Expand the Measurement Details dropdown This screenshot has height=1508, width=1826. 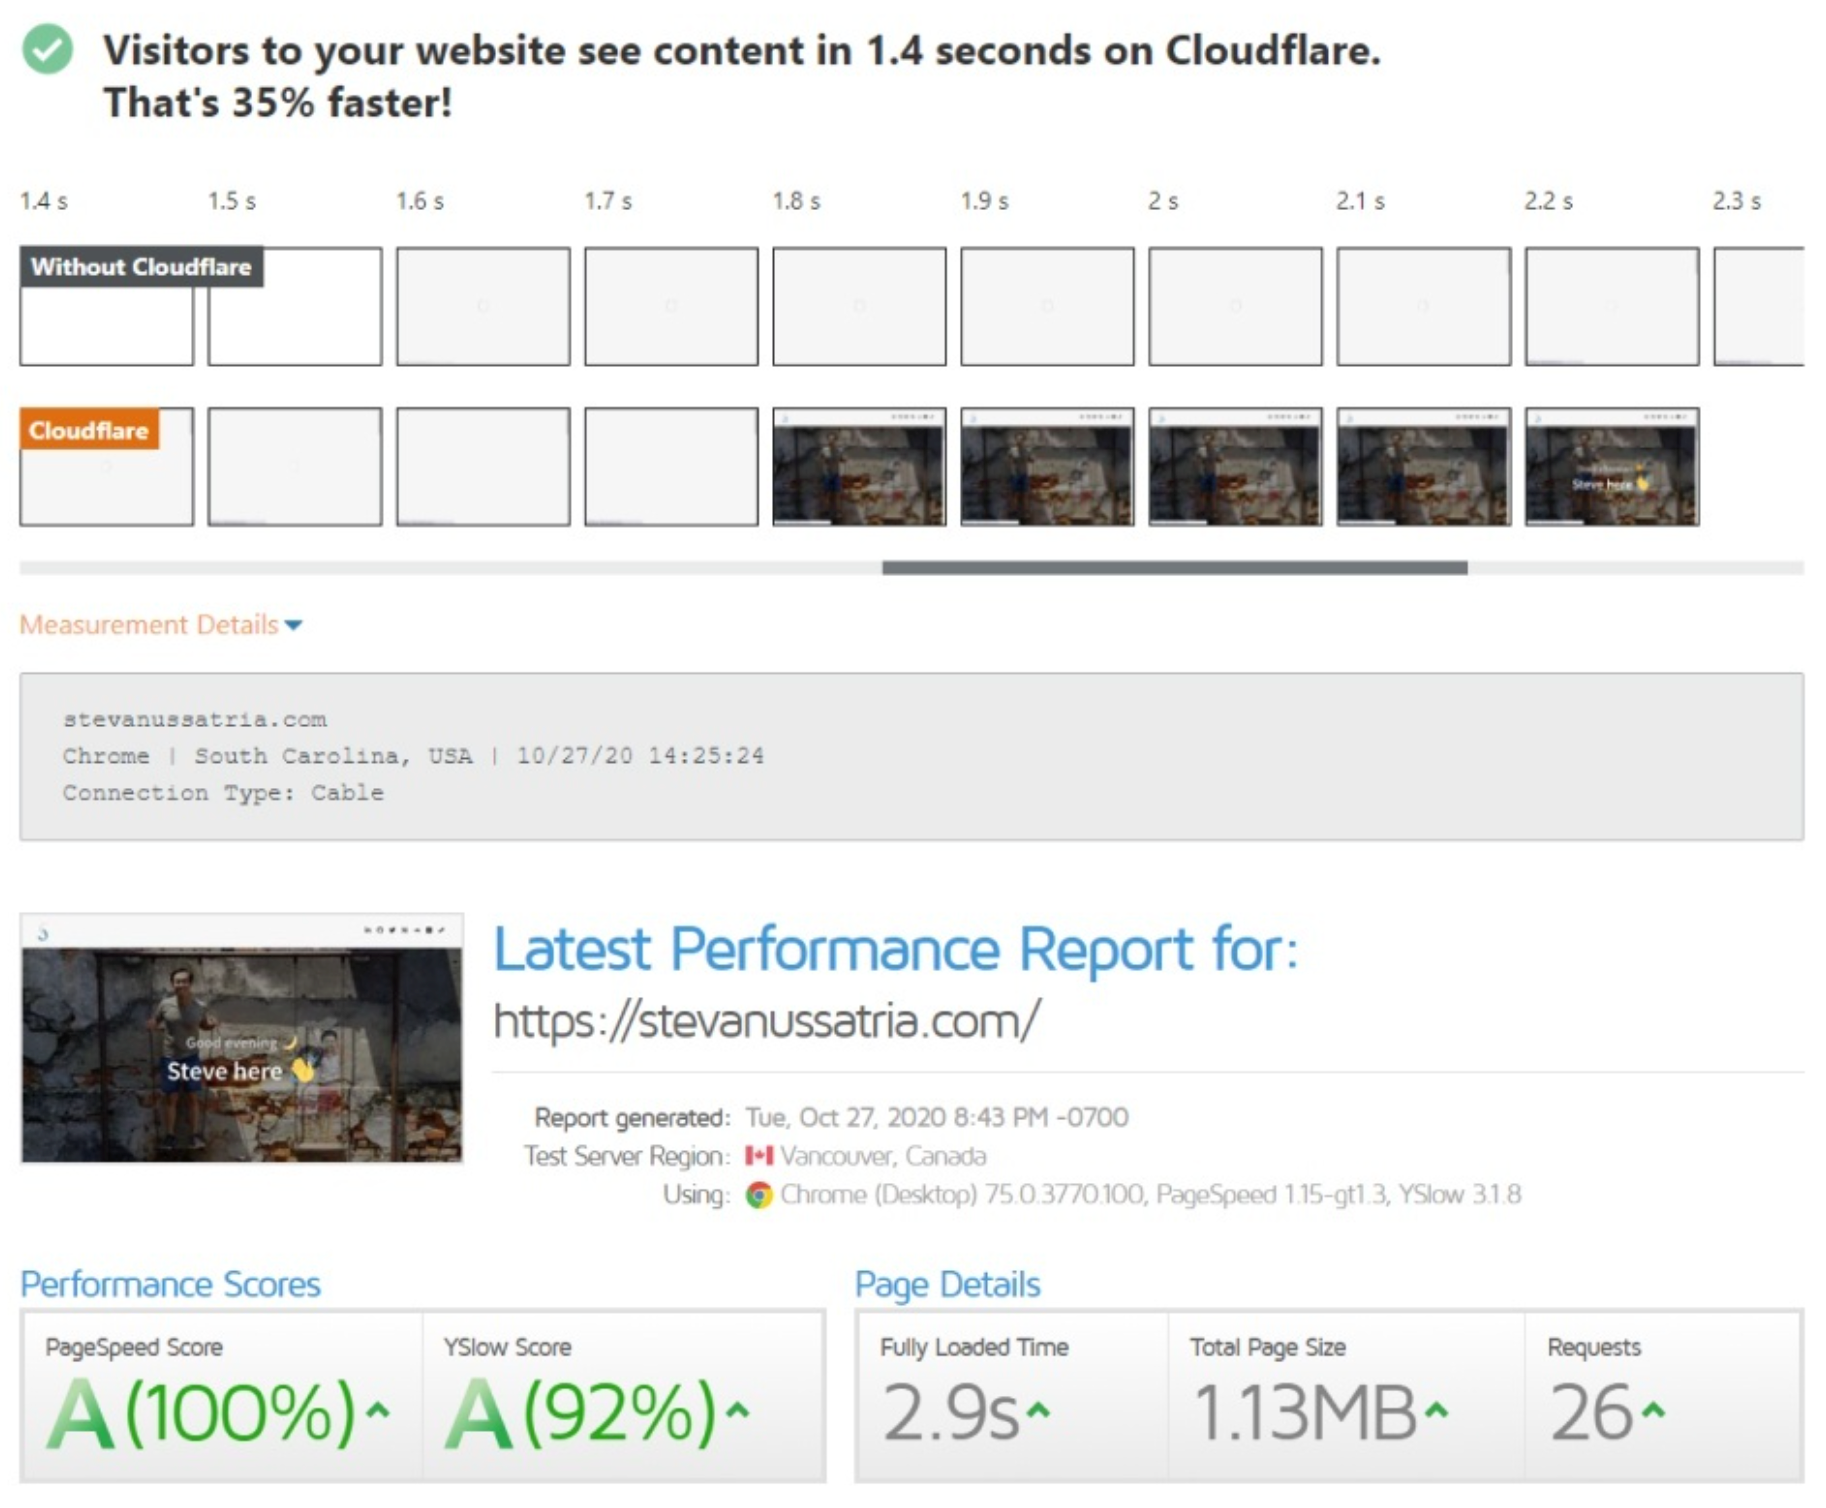[x=160, y=625]
